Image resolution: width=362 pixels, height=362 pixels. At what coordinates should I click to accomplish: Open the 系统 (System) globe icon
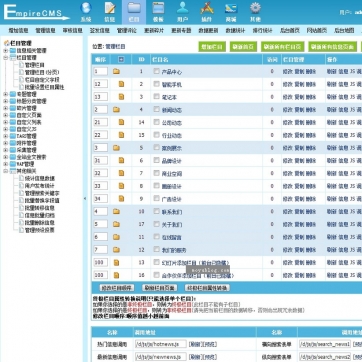[x=86, y=12]
